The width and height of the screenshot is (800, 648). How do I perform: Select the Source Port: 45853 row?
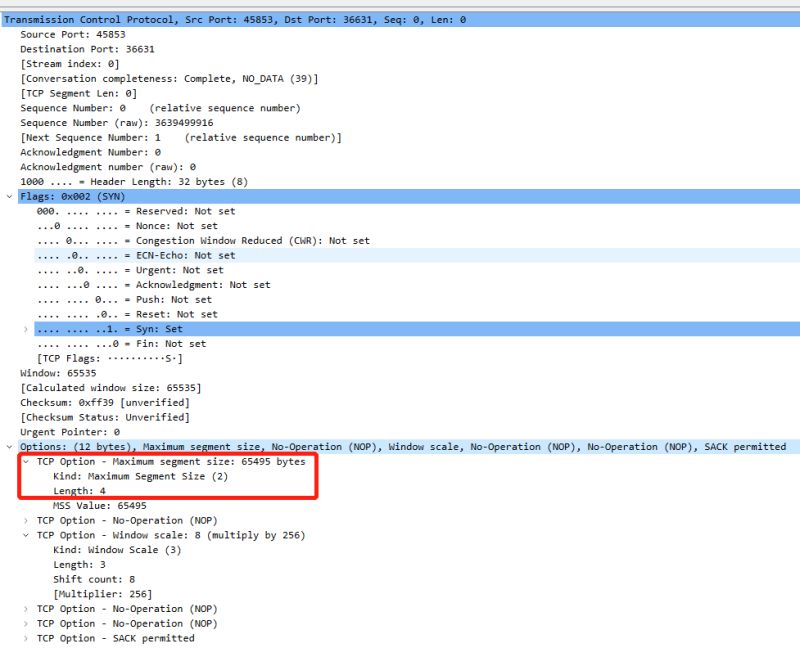click(x=73, y=34)
